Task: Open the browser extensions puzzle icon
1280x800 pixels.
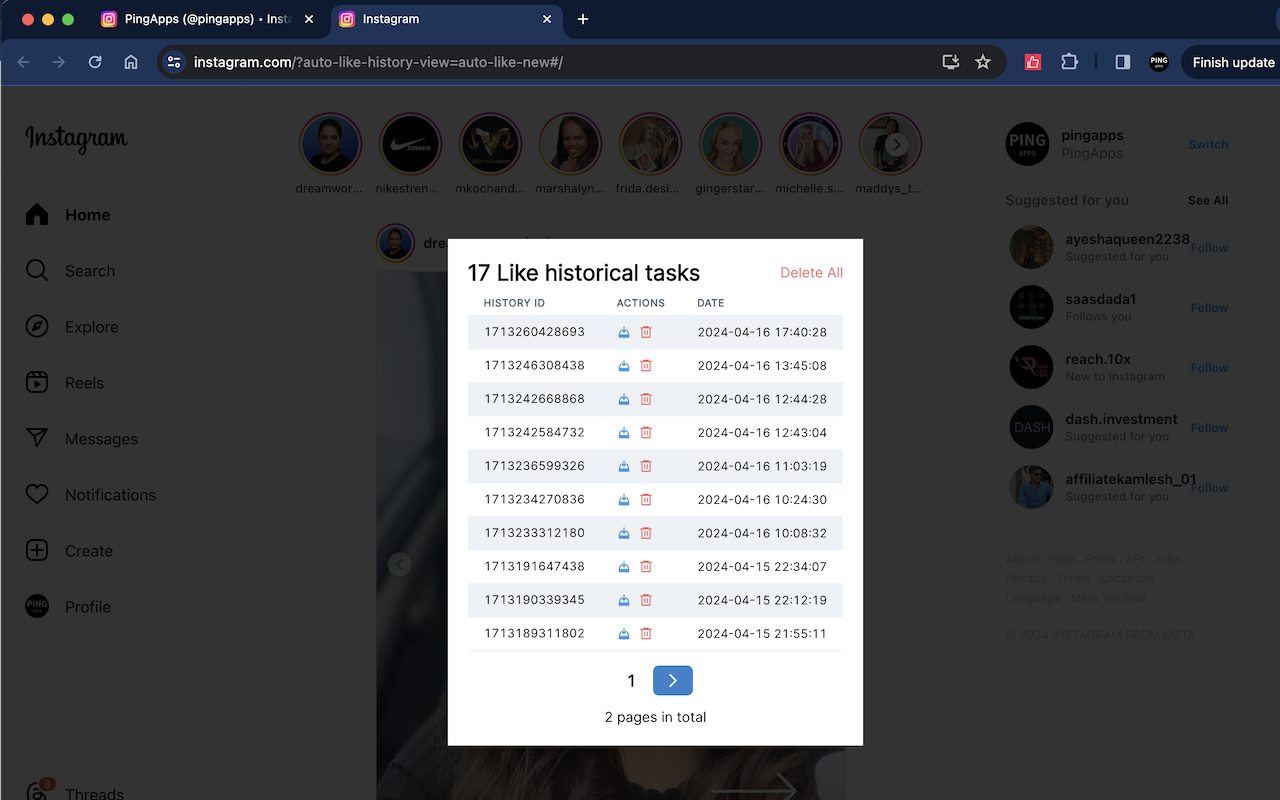Action: coord(1070,61)
